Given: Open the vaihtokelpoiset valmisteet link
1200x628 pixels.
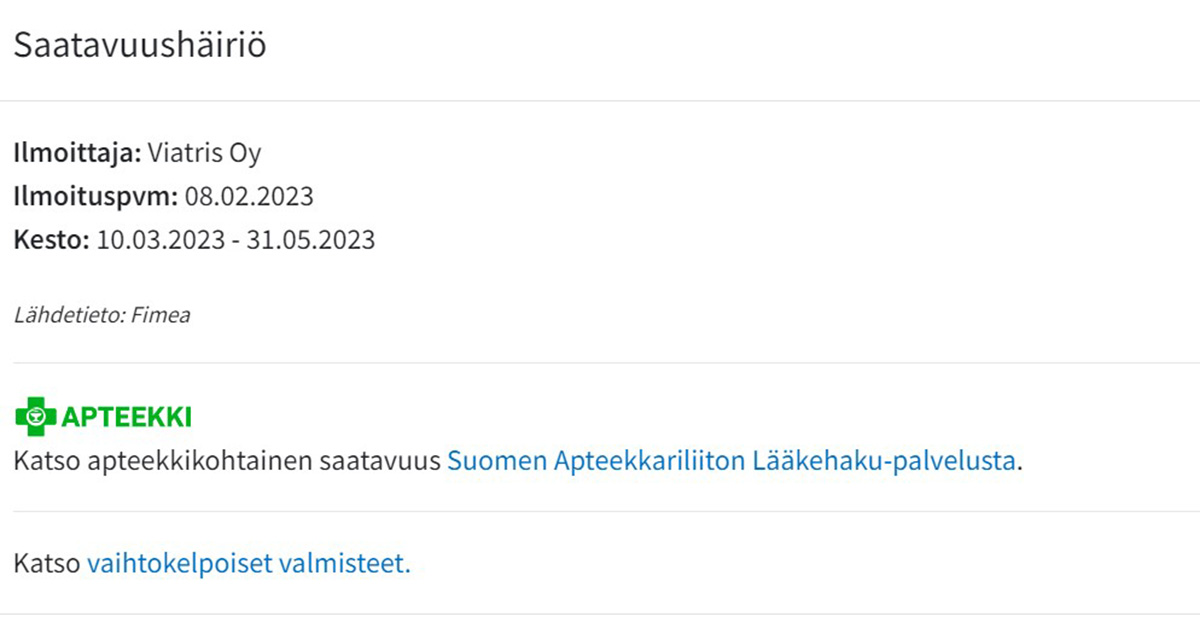Looking at the screenshot, I should (248, 563).
